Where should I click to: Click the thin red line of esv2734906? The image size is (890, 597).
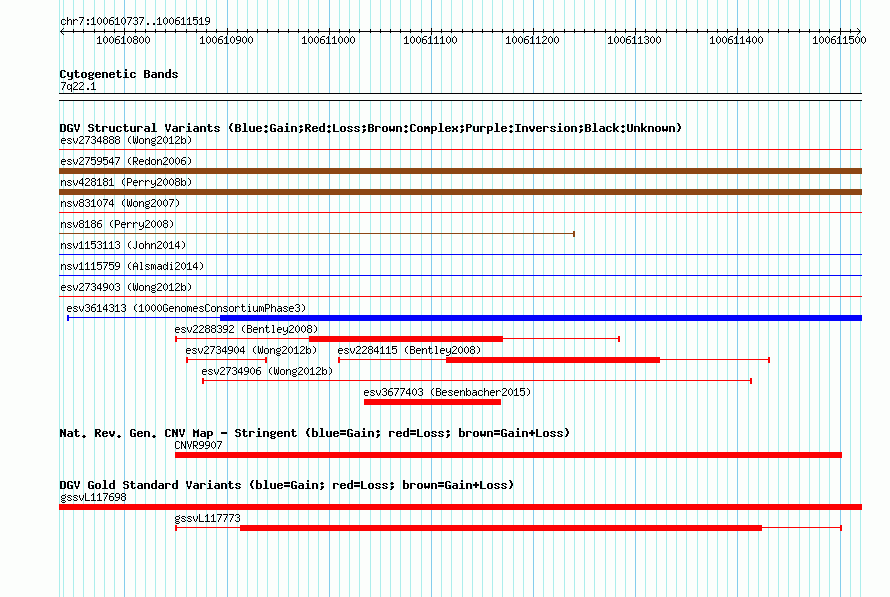tap(477, 381)
